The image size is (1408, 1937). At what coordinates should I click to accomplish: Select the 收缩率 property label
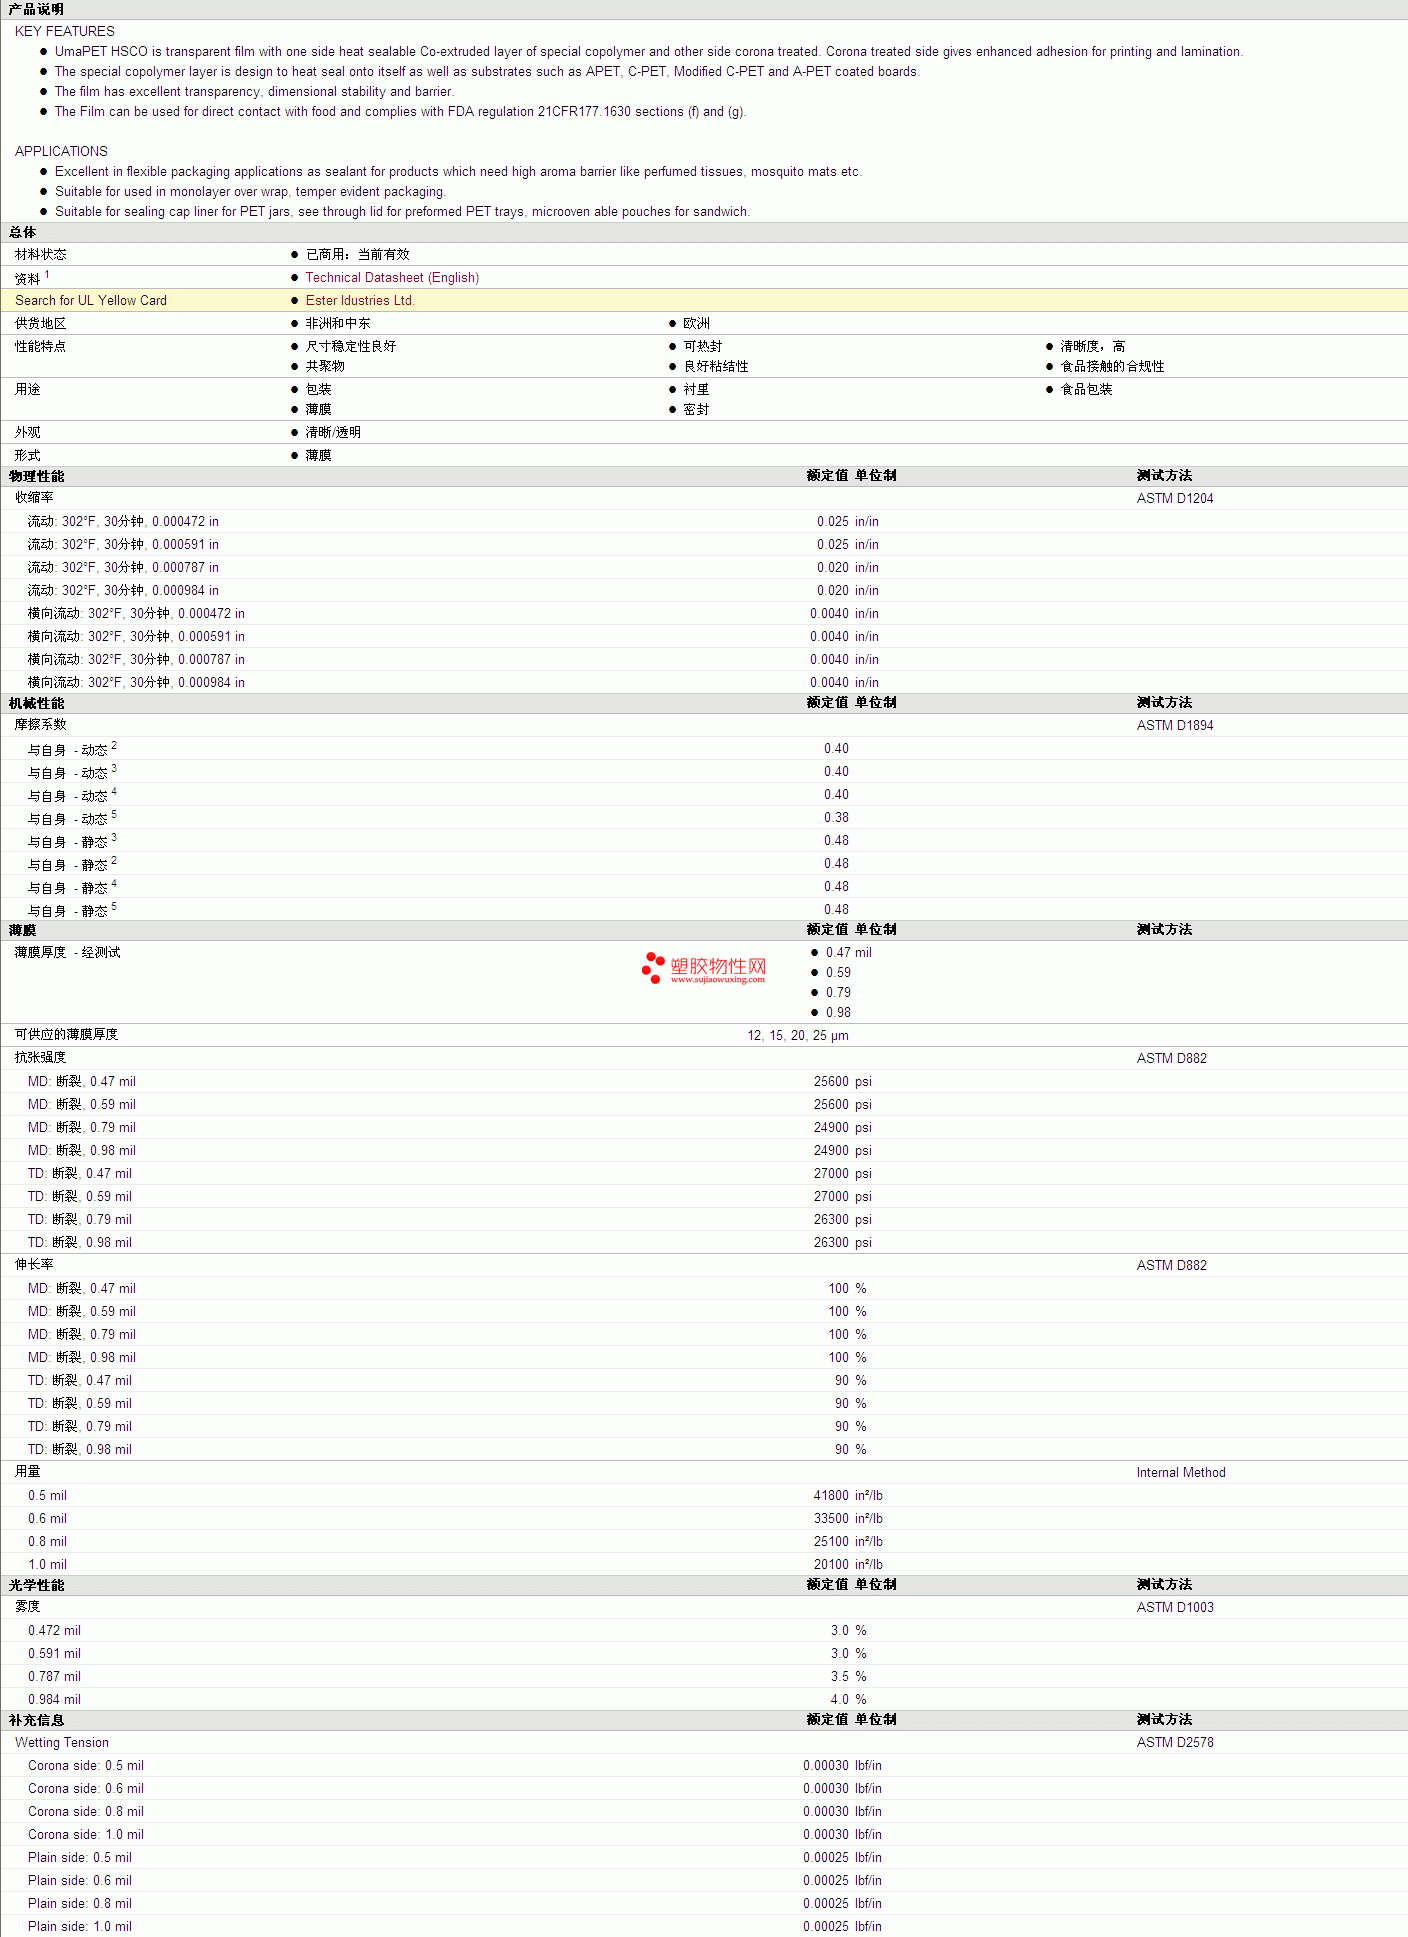click(x=35, y=498)
